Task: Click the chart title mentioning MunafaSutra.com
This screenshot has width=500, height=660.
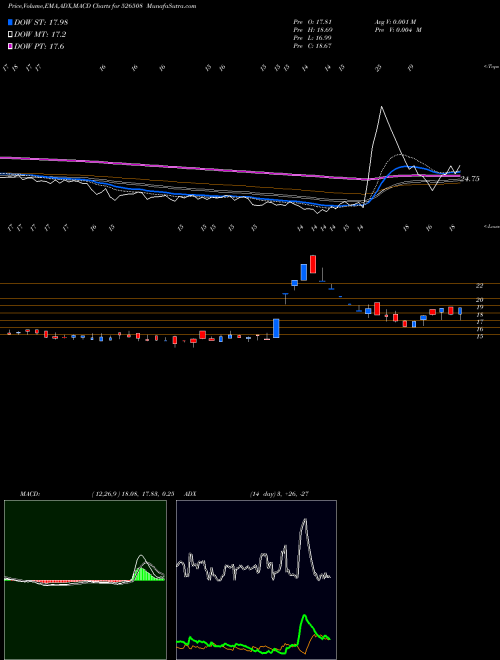Action: [102, 6]
